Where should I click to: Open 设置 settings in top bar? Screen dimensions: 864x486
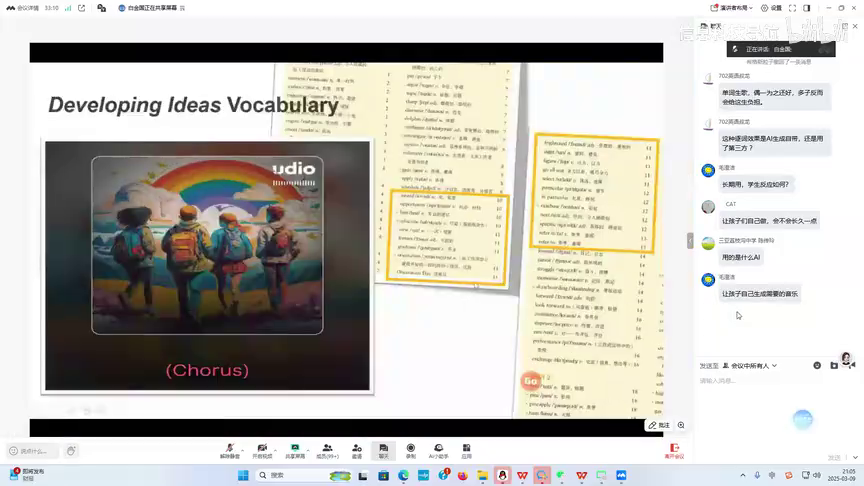point(771,8)
